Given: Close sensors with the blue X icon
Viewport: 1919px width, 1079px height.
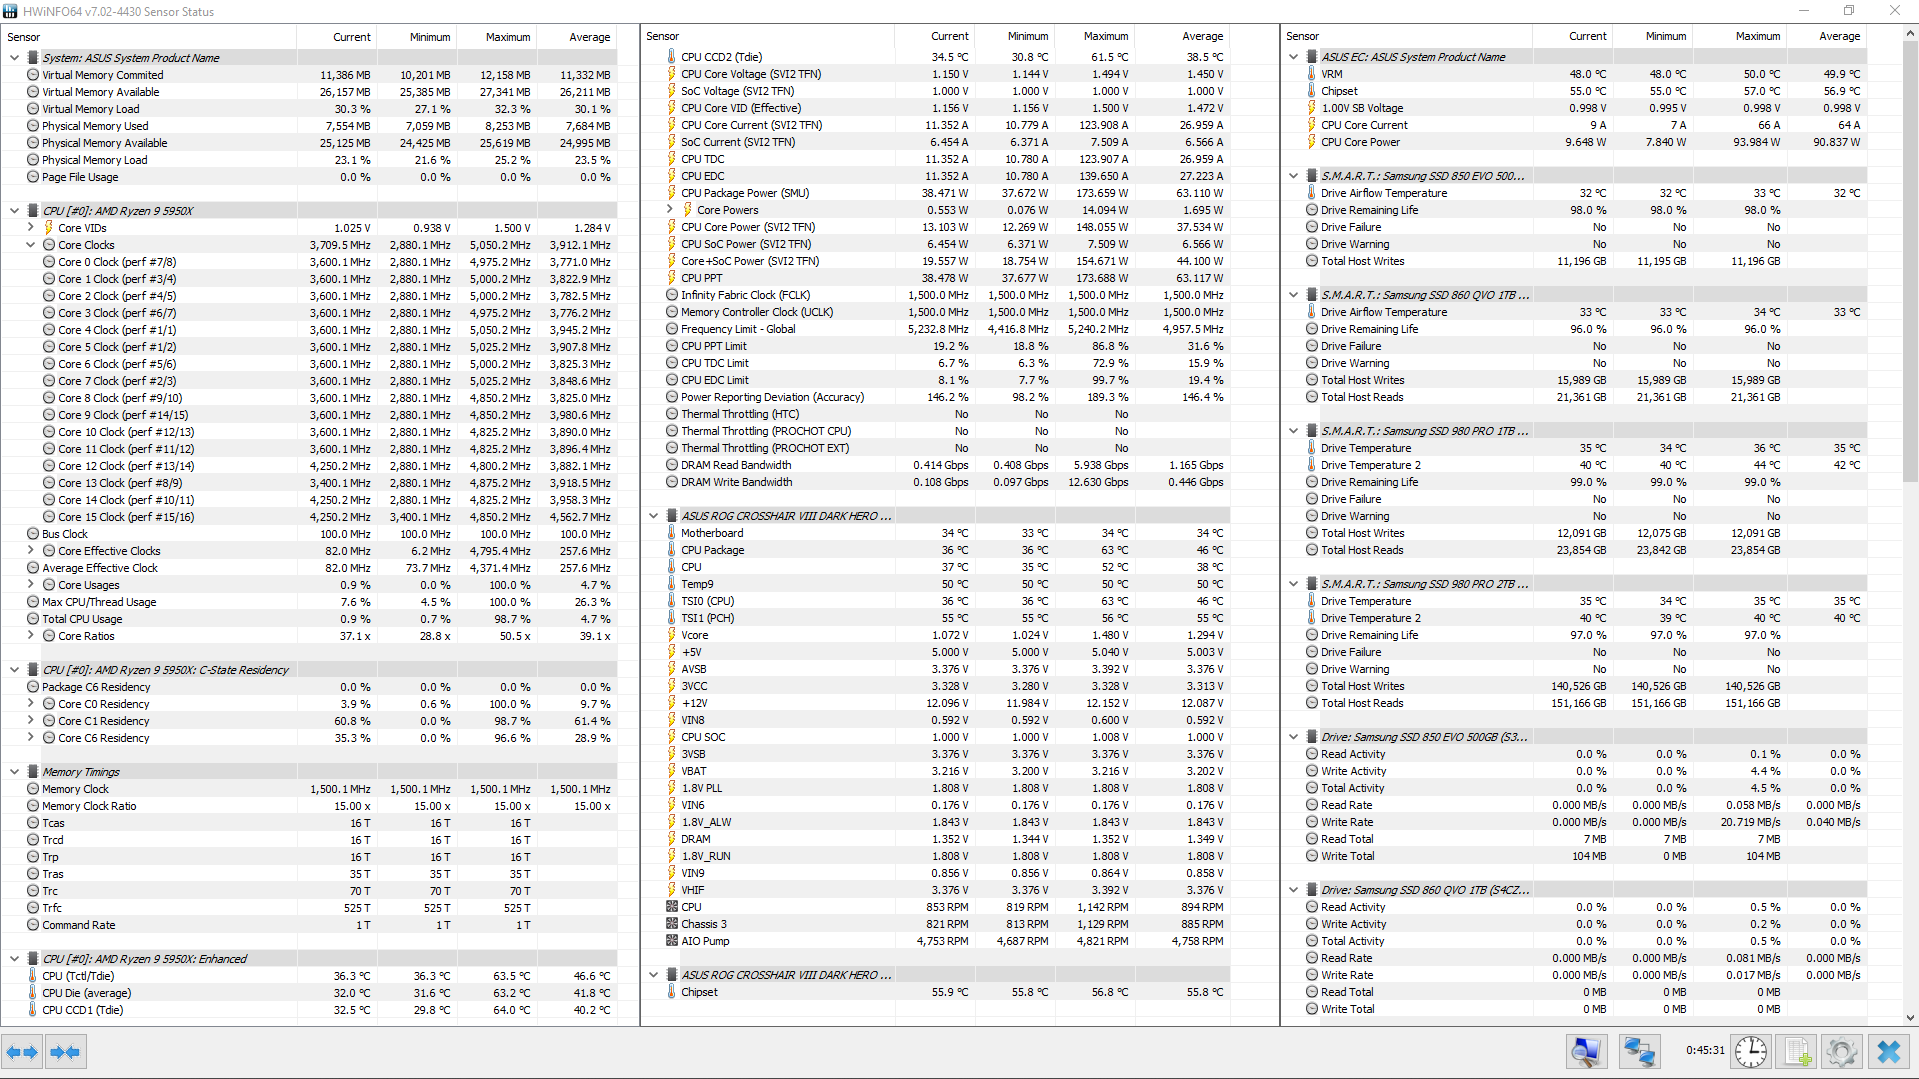Looking at the screenshot, I should pyautogui.click(x=1888, y=1052).
